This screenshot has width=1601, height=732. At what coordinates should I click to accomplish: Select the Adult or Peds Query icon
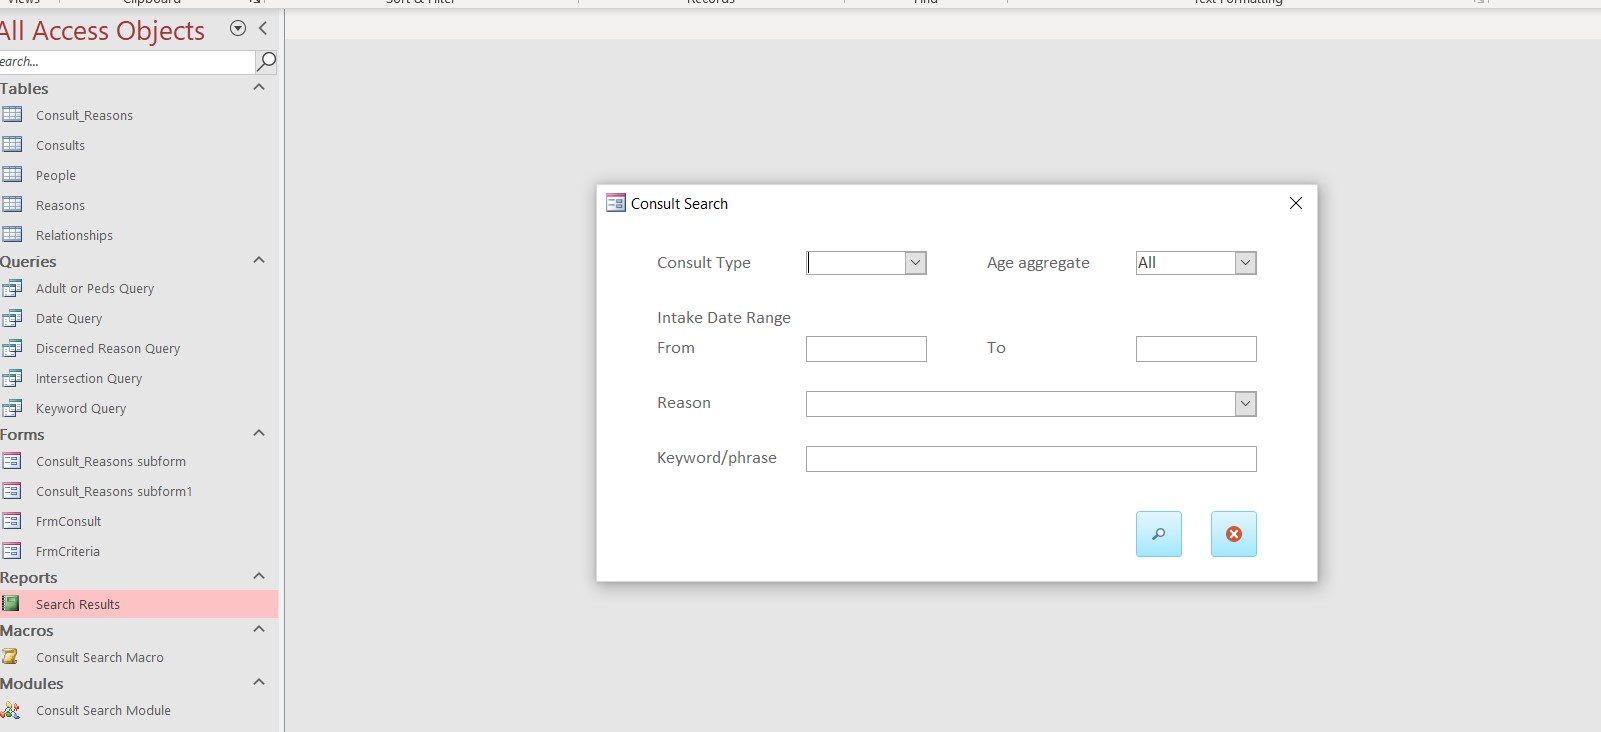[12, 288]
